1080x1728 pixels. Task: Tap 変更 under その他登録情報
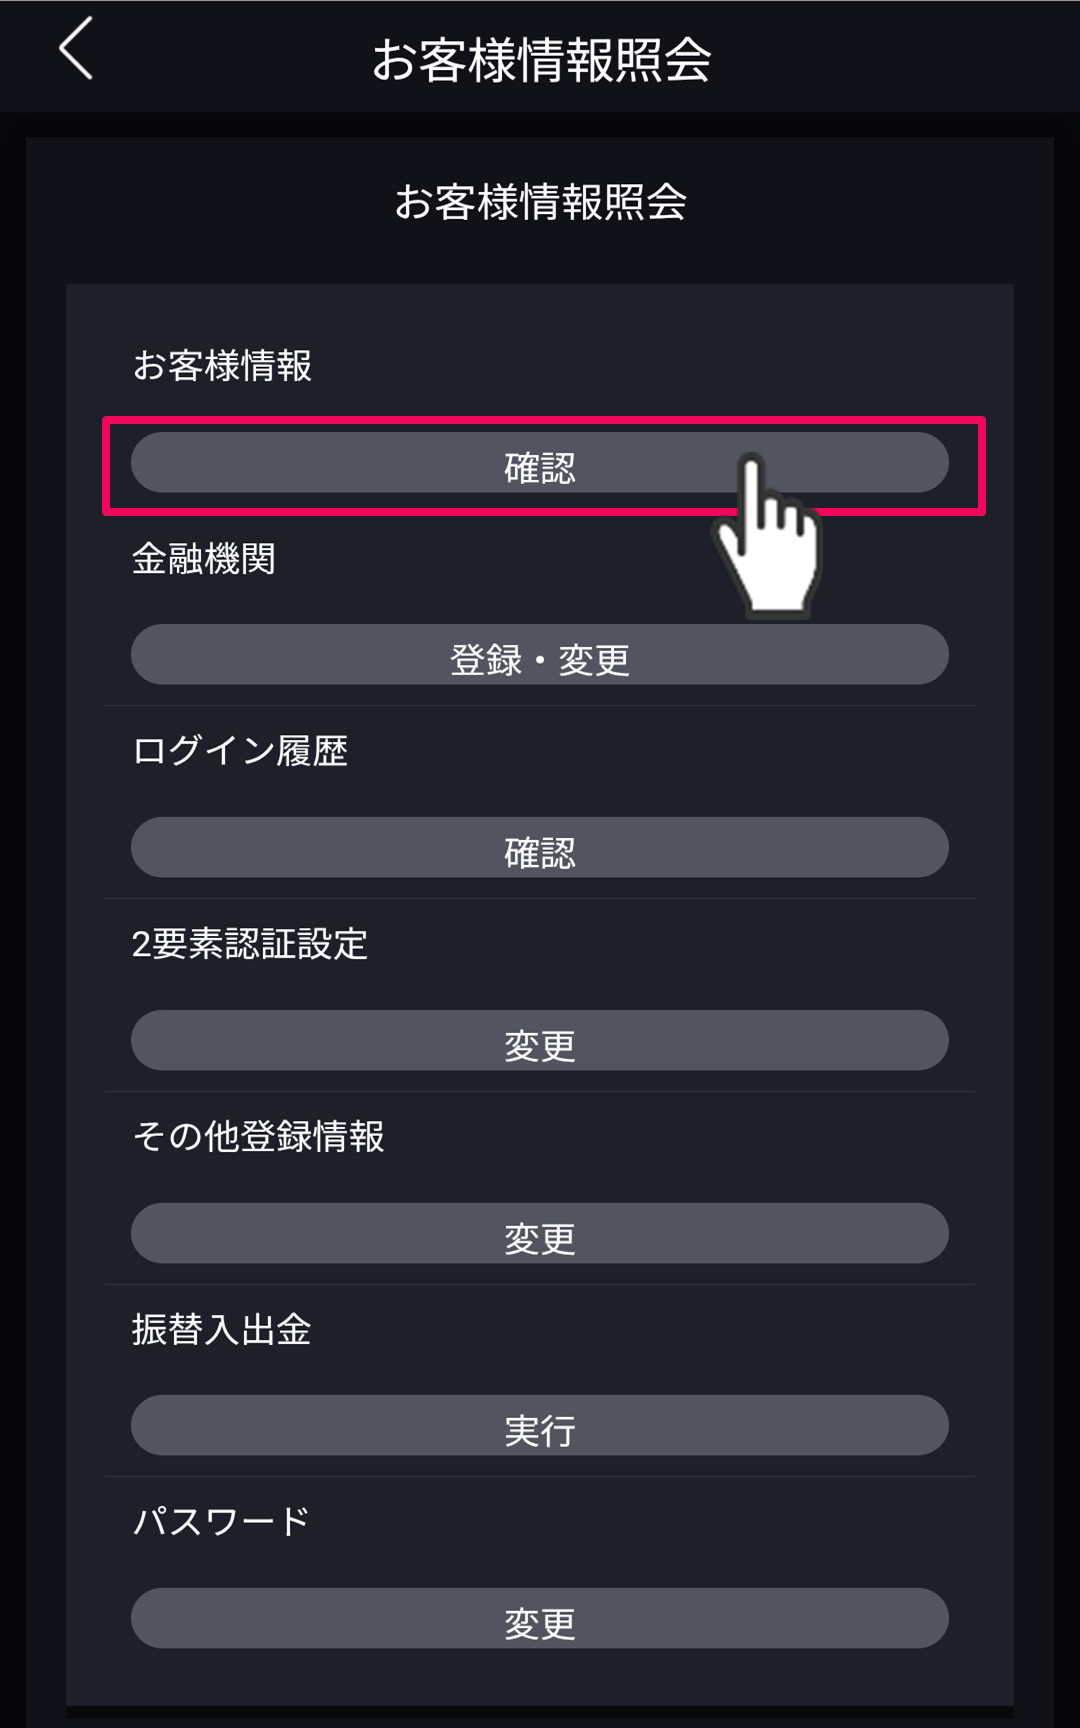[x=539, y=1234]
